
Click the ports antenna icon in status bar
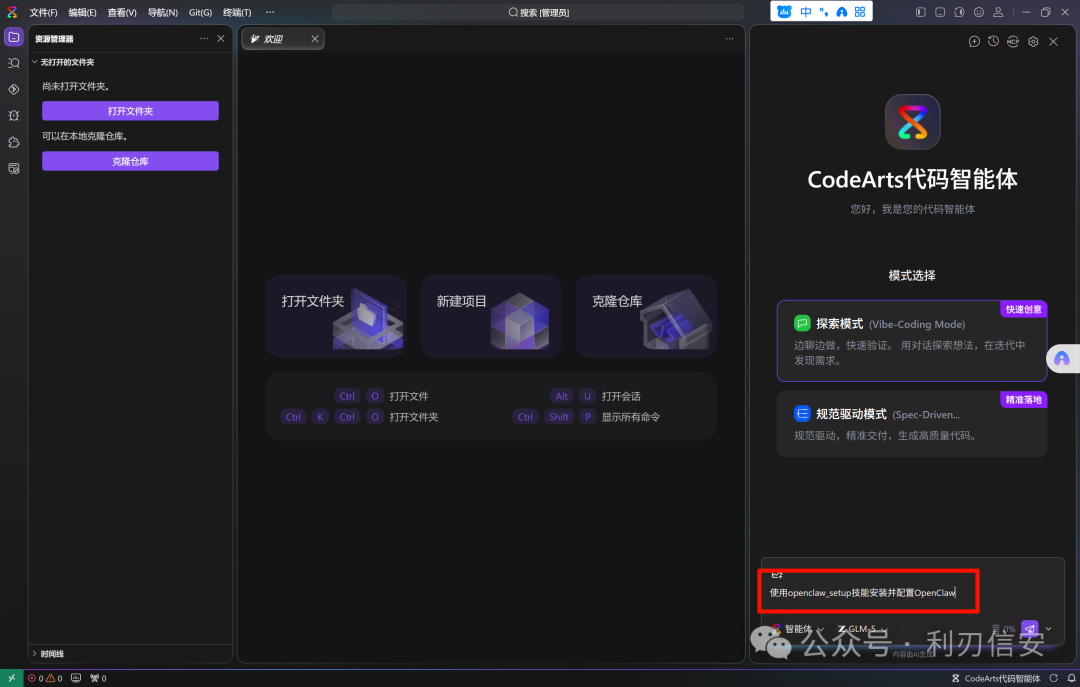98,678
